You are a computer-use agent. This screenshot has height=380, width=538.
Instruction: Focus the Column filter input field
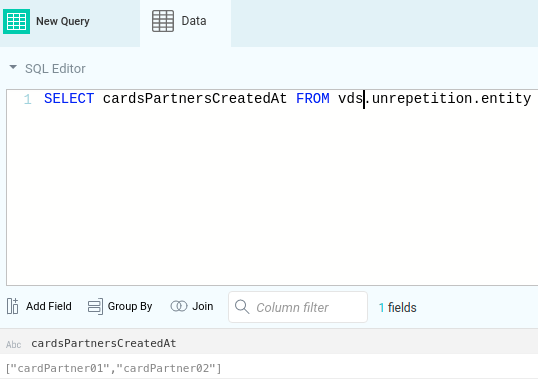298,307
